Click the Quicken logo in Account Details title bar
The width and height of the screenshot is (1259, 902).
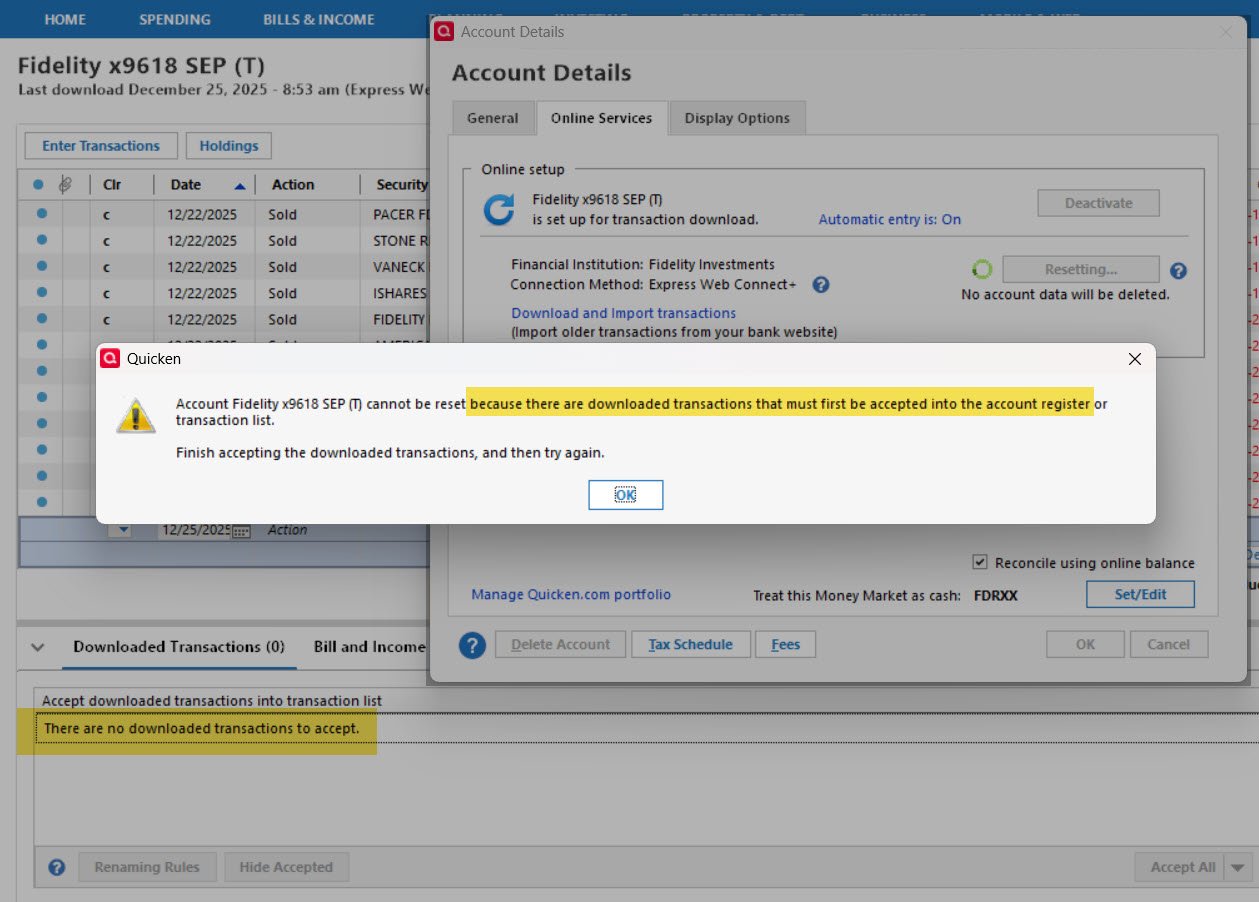(444, 32)
